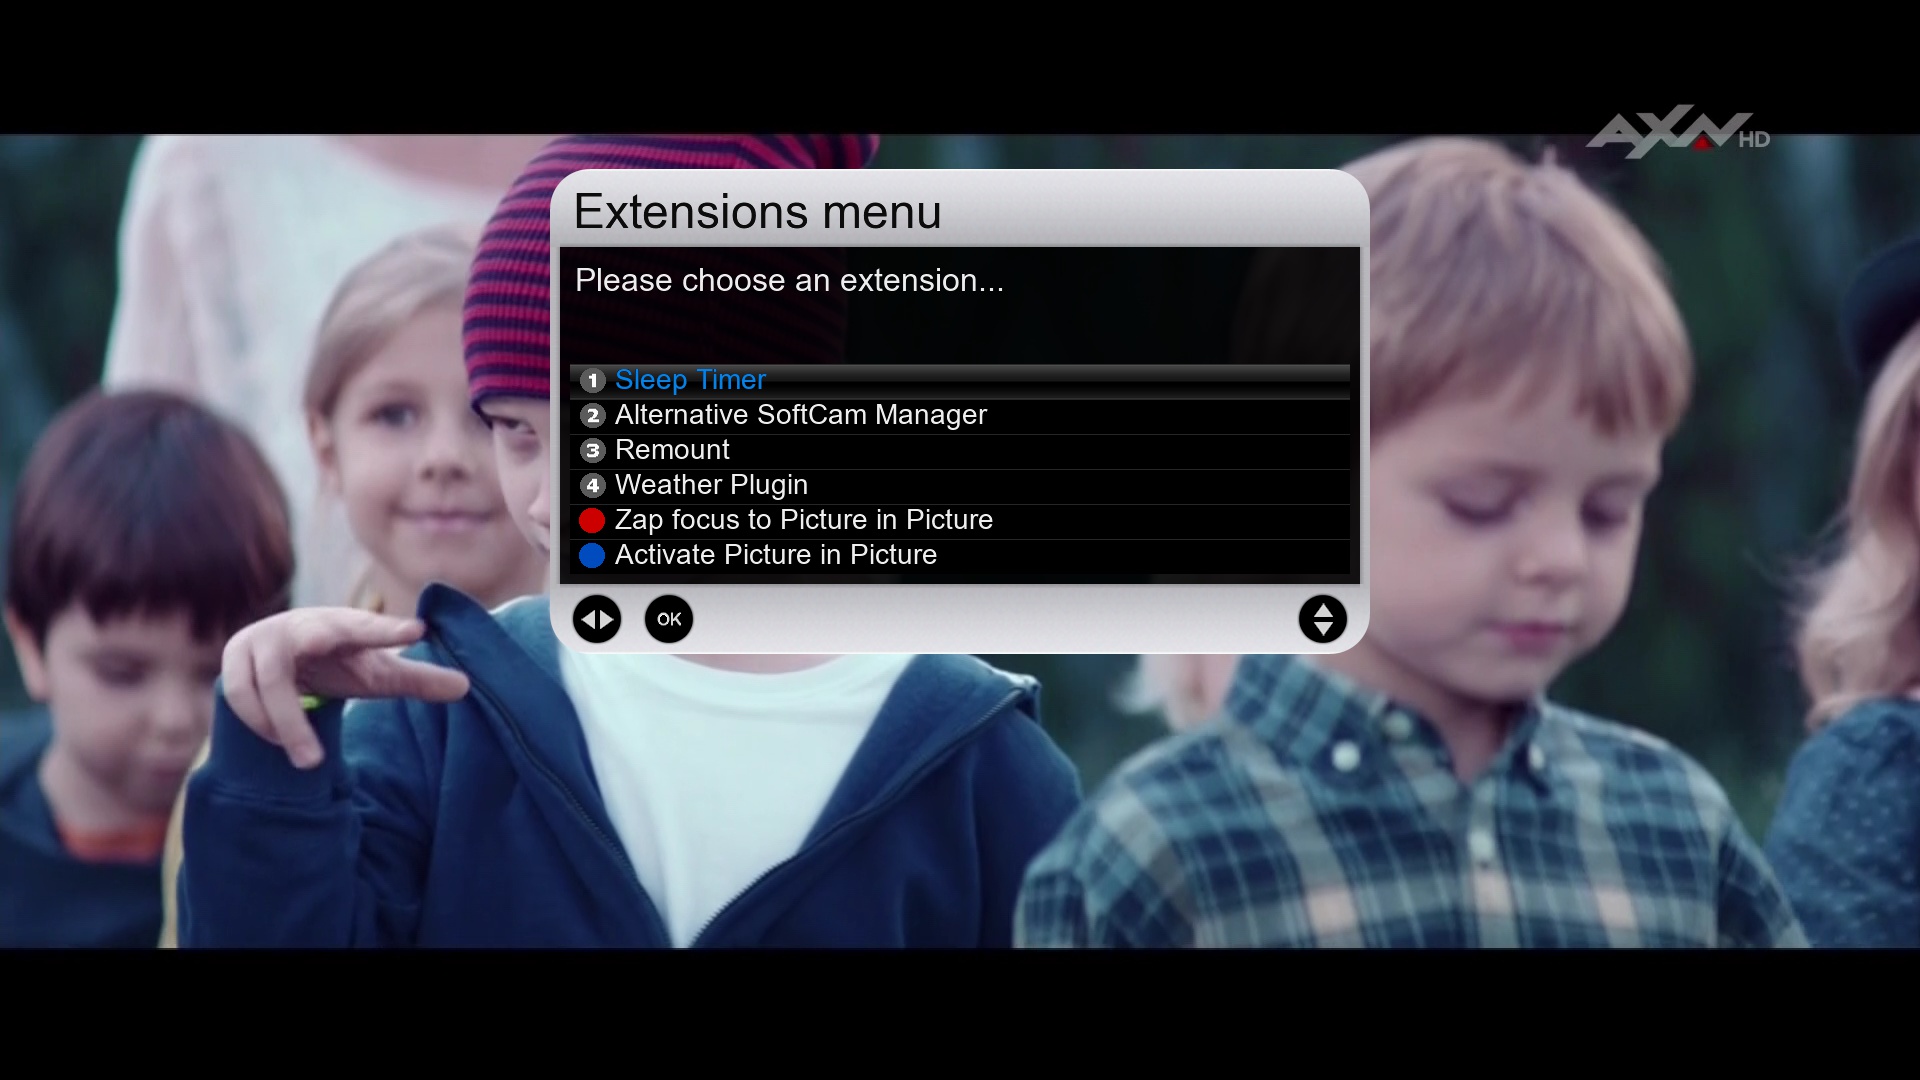Click the number 2 badge beside Alternative SoftCam Manager
This screenshot has height=1080, width=1920.
(593, 416)
